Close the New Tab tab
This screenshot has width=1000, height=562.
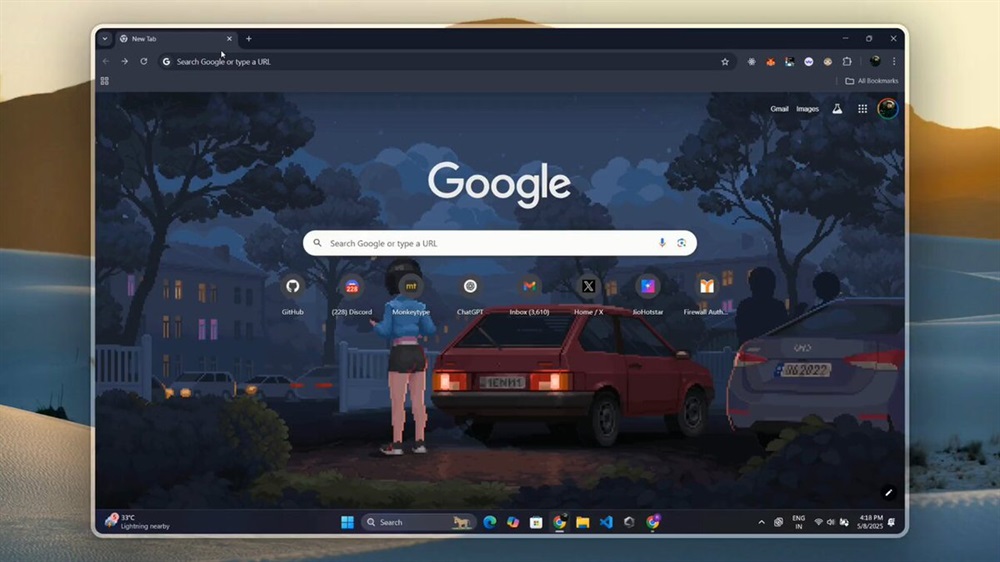[230, 39]
